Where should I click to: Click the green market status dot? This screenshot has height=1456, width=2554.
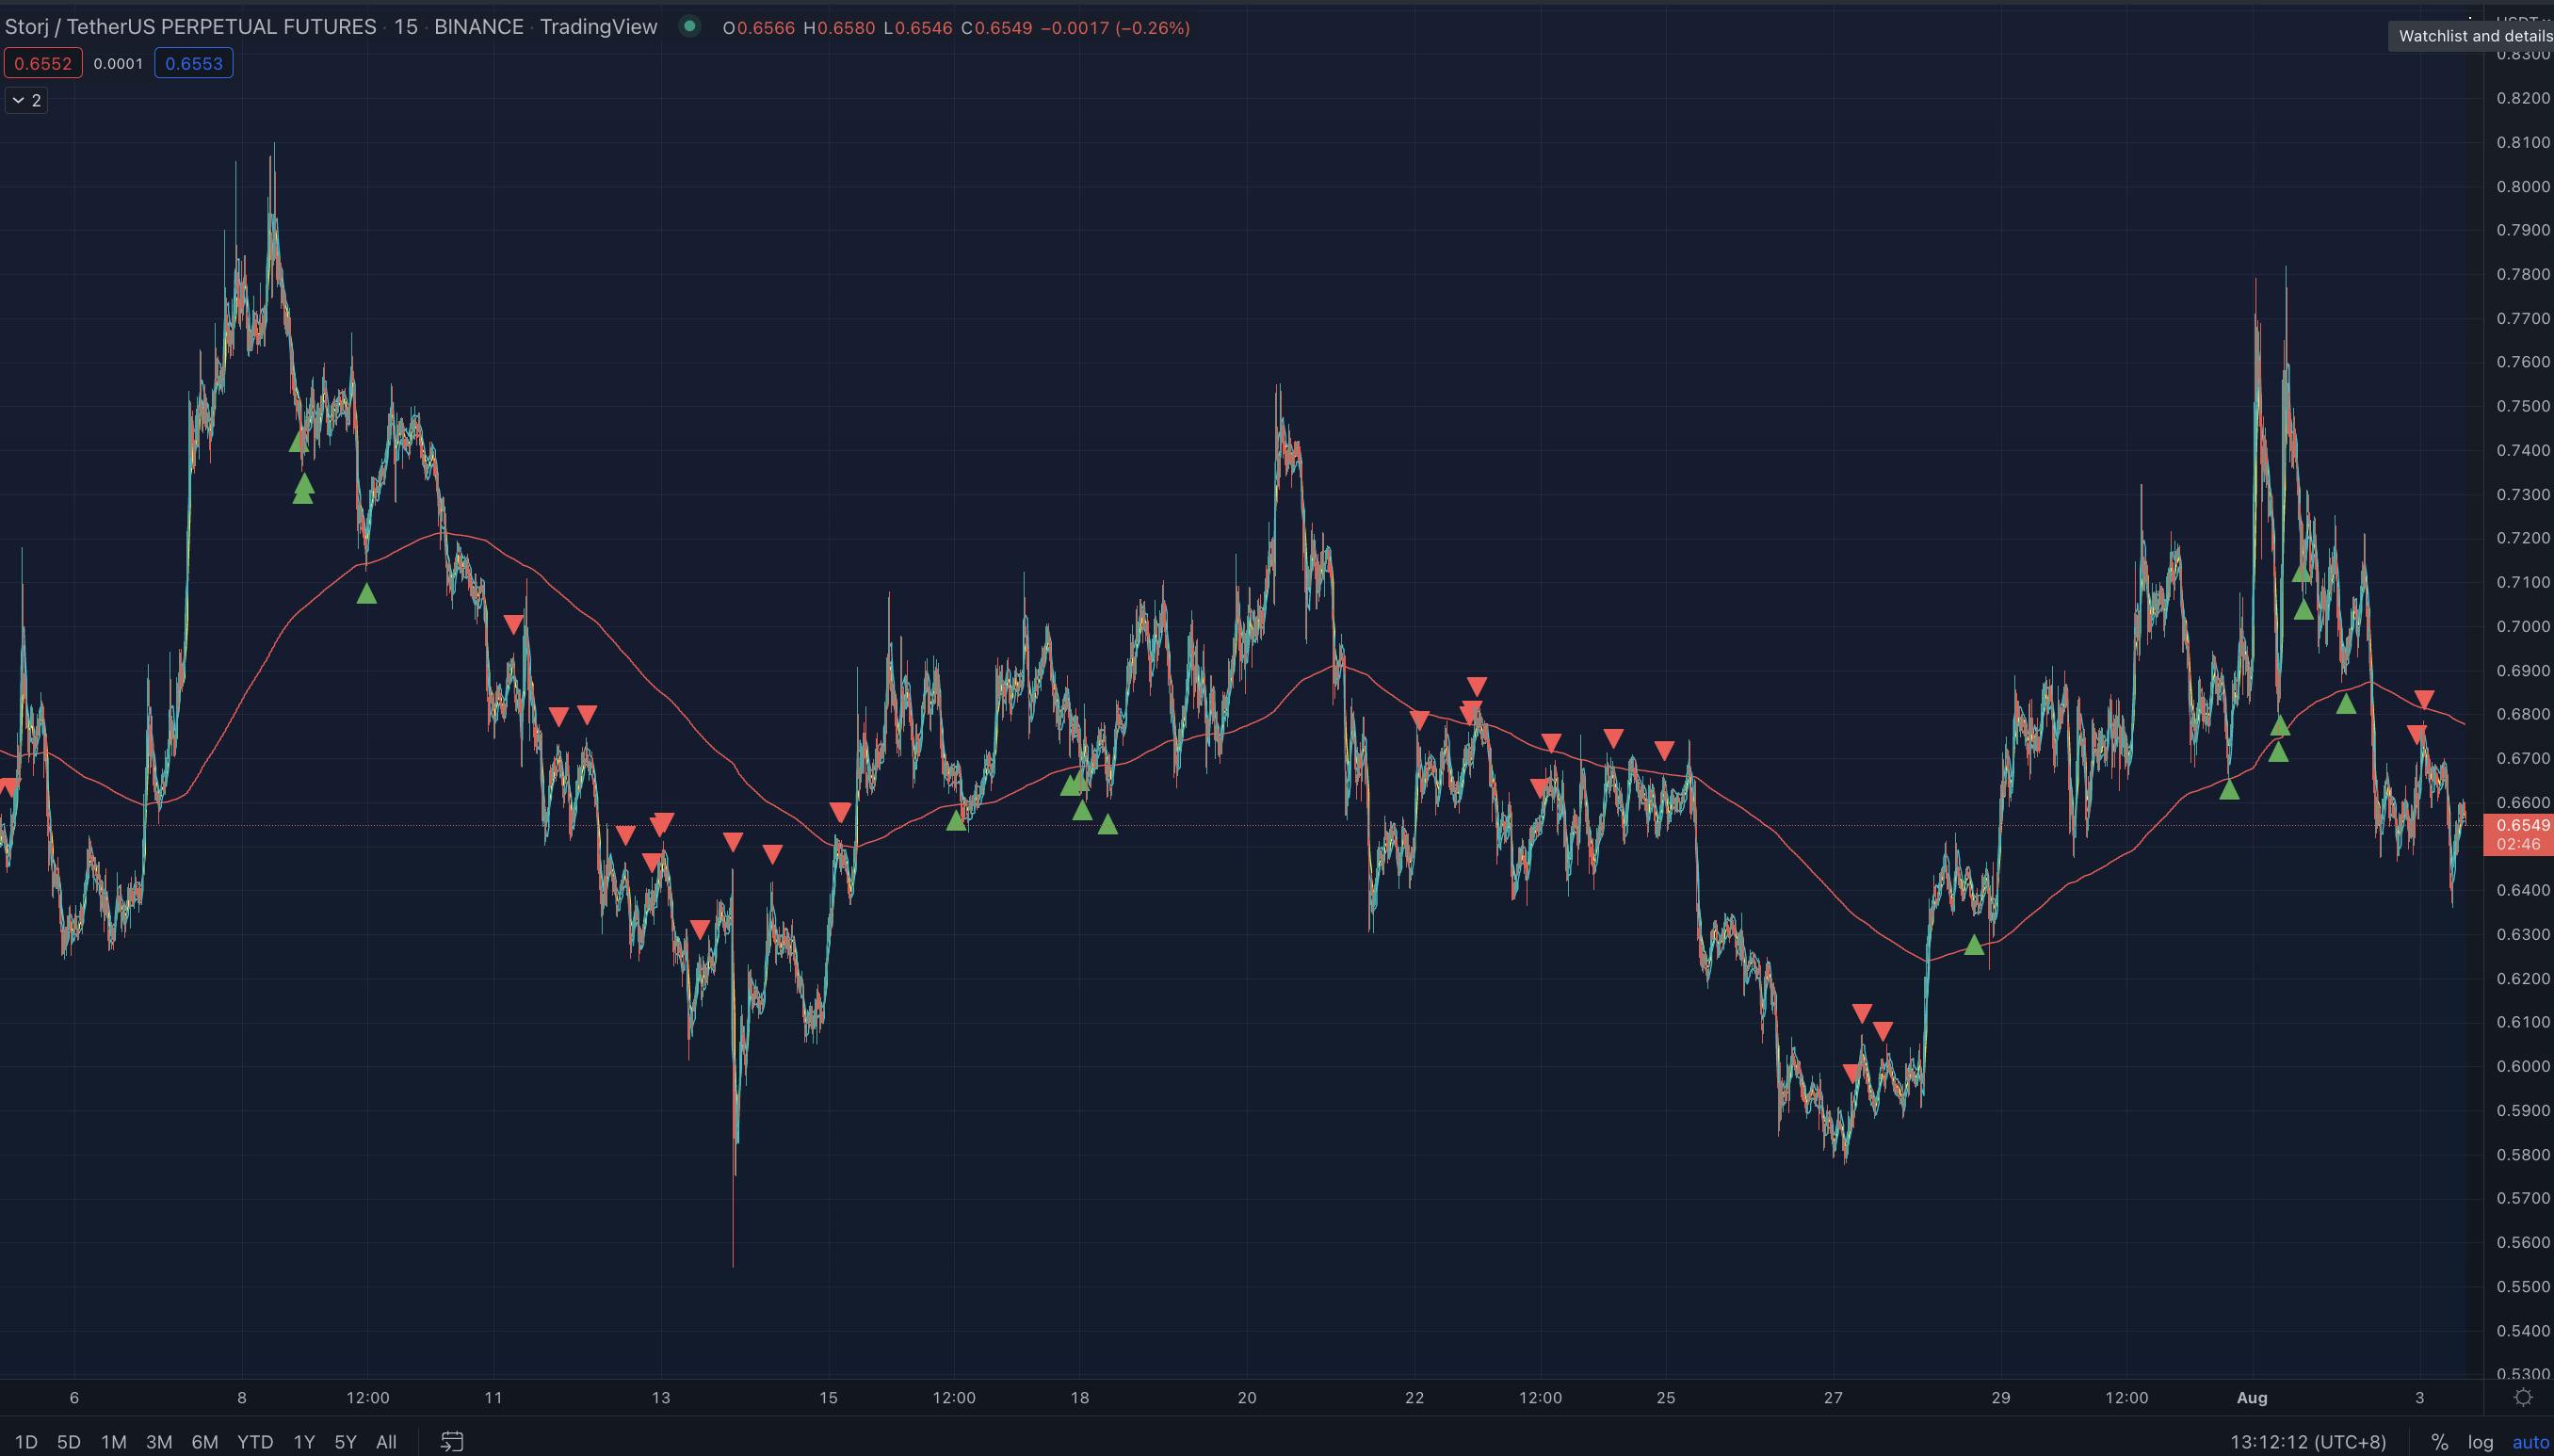(x=689, y=27)
